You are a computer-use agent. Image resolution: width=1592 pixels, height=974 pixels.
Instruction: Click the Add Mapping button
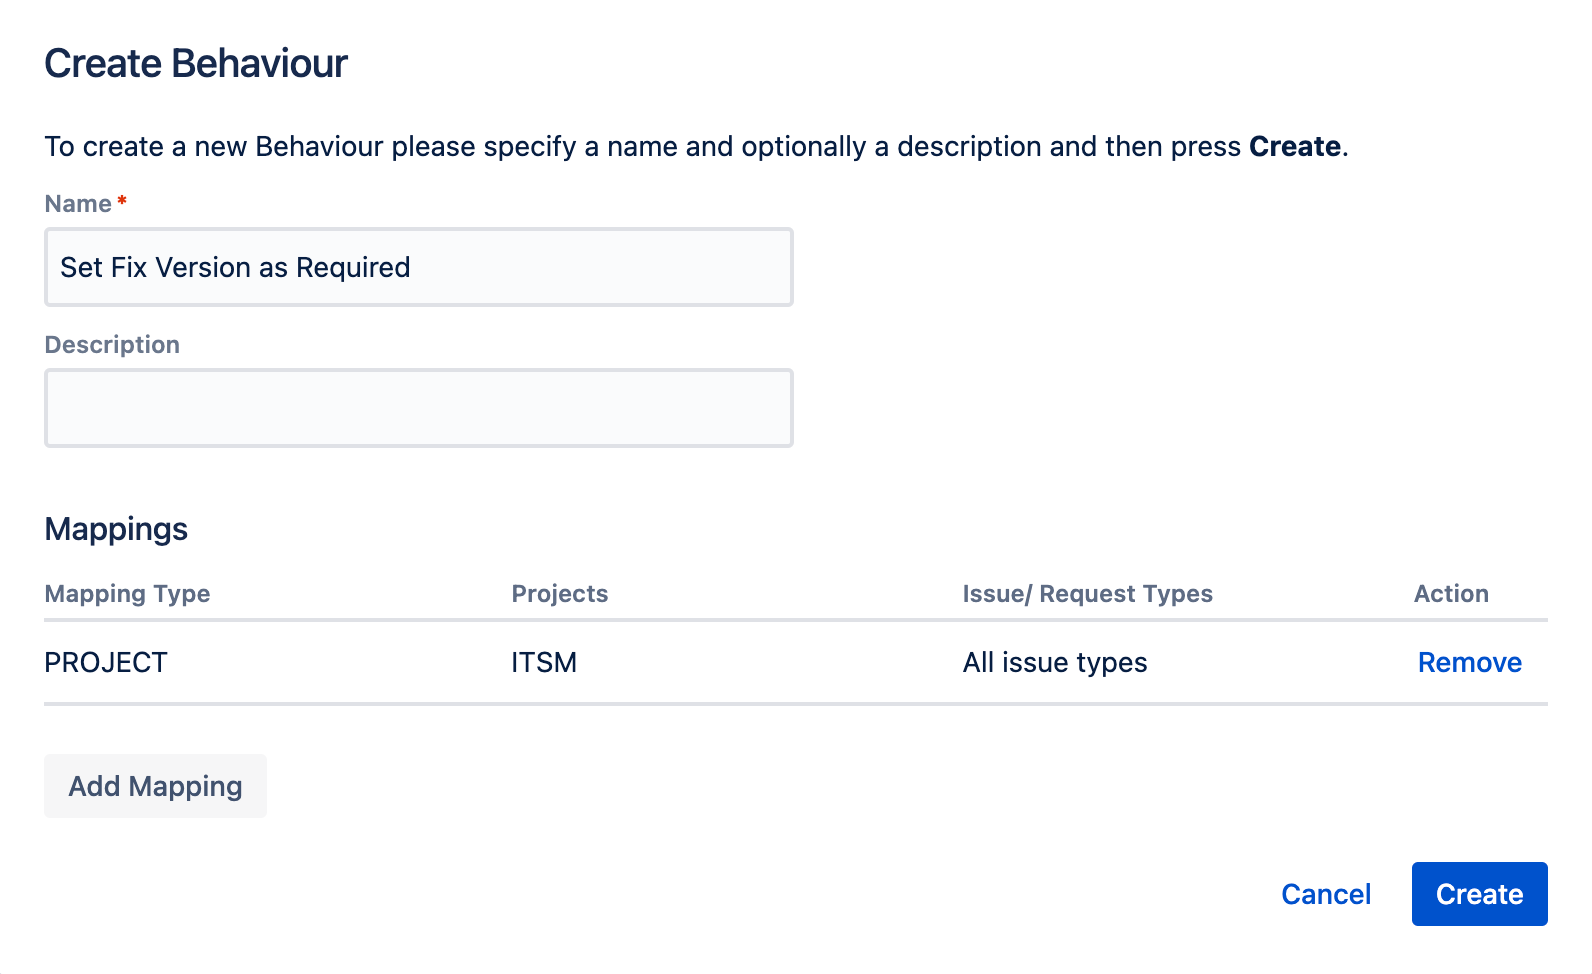(155, 786)
